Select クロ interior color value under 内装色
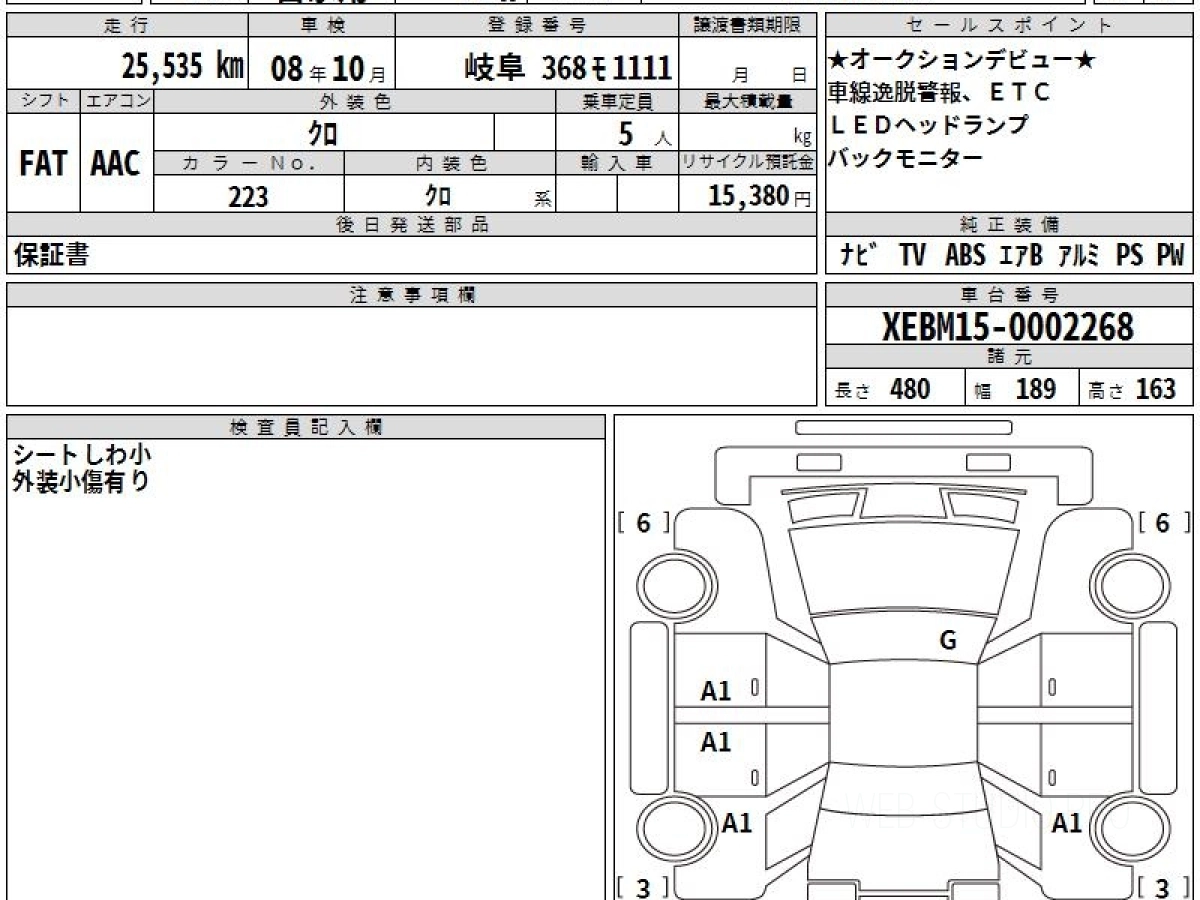1200x900 pixels. click(x=439, y=195)
